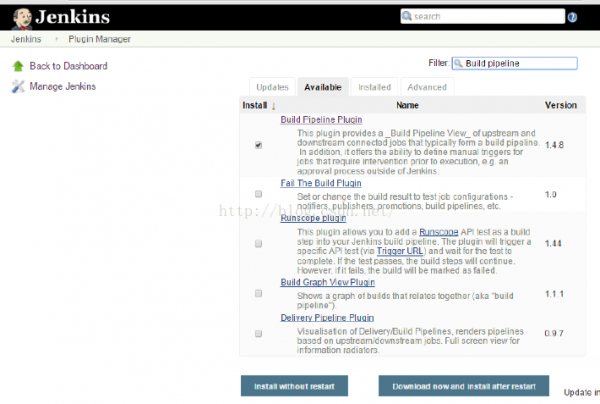This screenshot has width=600, height=404.
Task: Click the breadcrumb separator arrow after Jenkins
Action: 57,39
